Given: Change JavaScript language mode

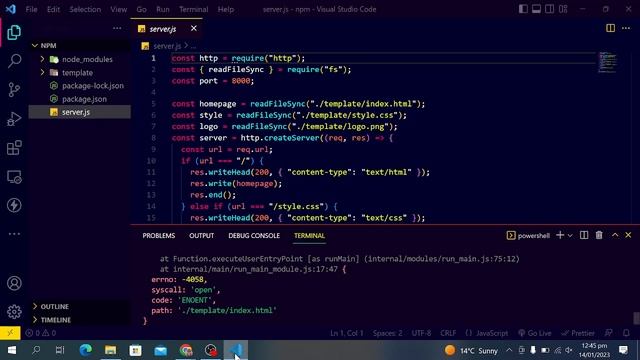Looking at the screenshot, I should (487, 333).
